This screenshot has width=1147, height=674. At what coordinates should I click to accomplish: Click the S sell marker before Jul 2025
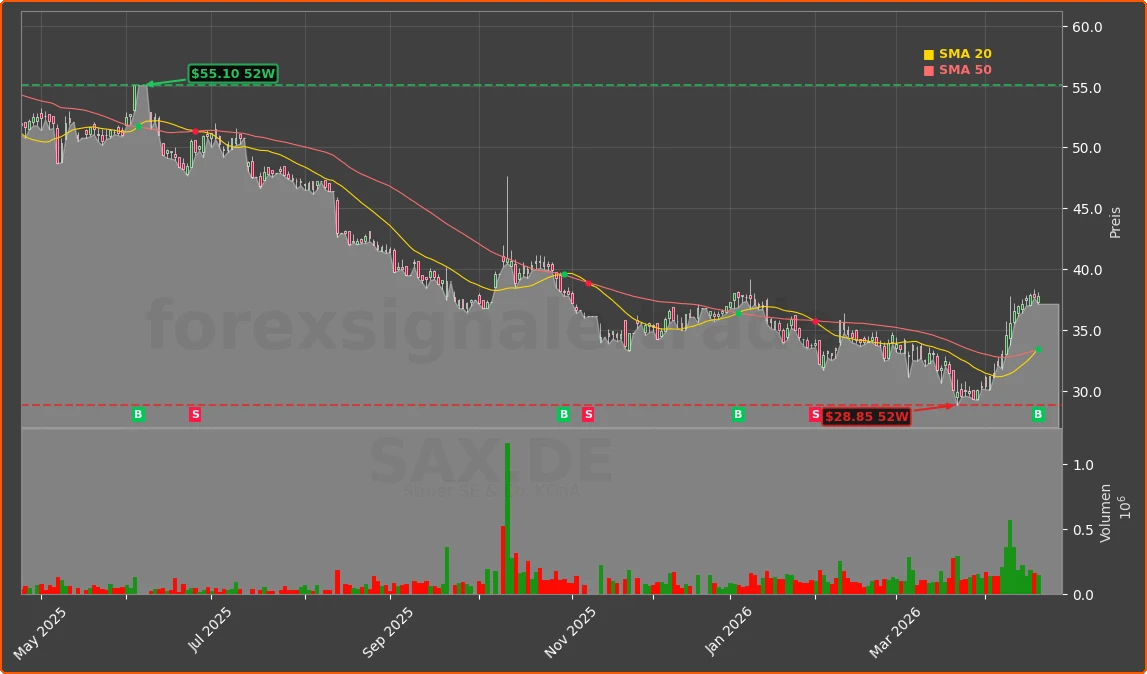(x=195, y=415)
